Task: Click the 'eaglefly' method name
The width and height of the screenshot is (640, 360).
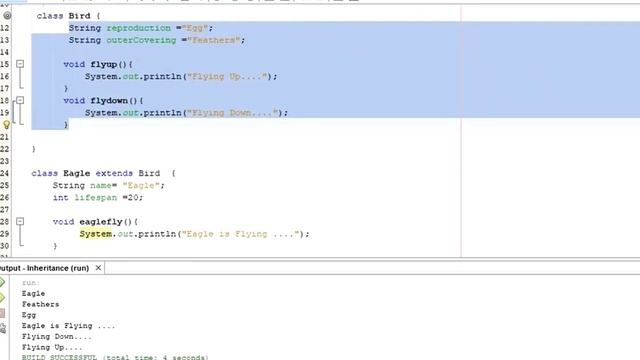Action: (101, 222)
